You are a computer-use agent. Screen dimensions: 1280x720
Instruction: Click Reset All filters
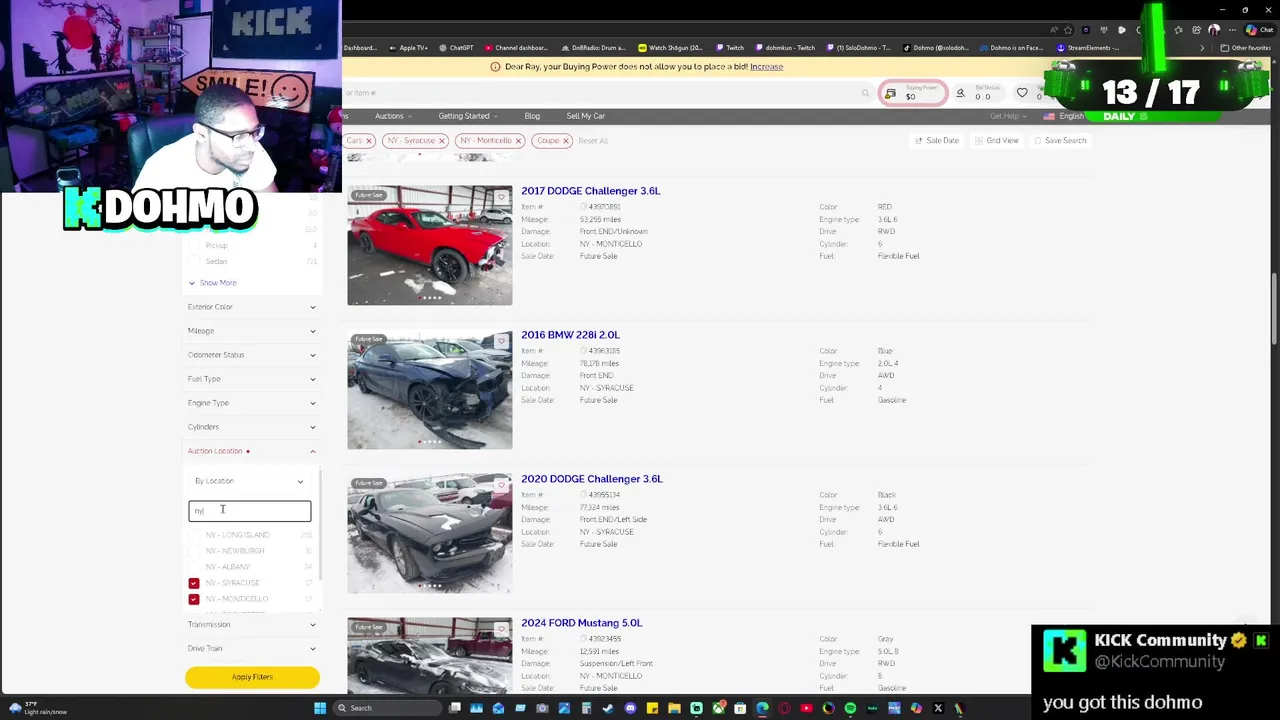(x=593, y=141)
